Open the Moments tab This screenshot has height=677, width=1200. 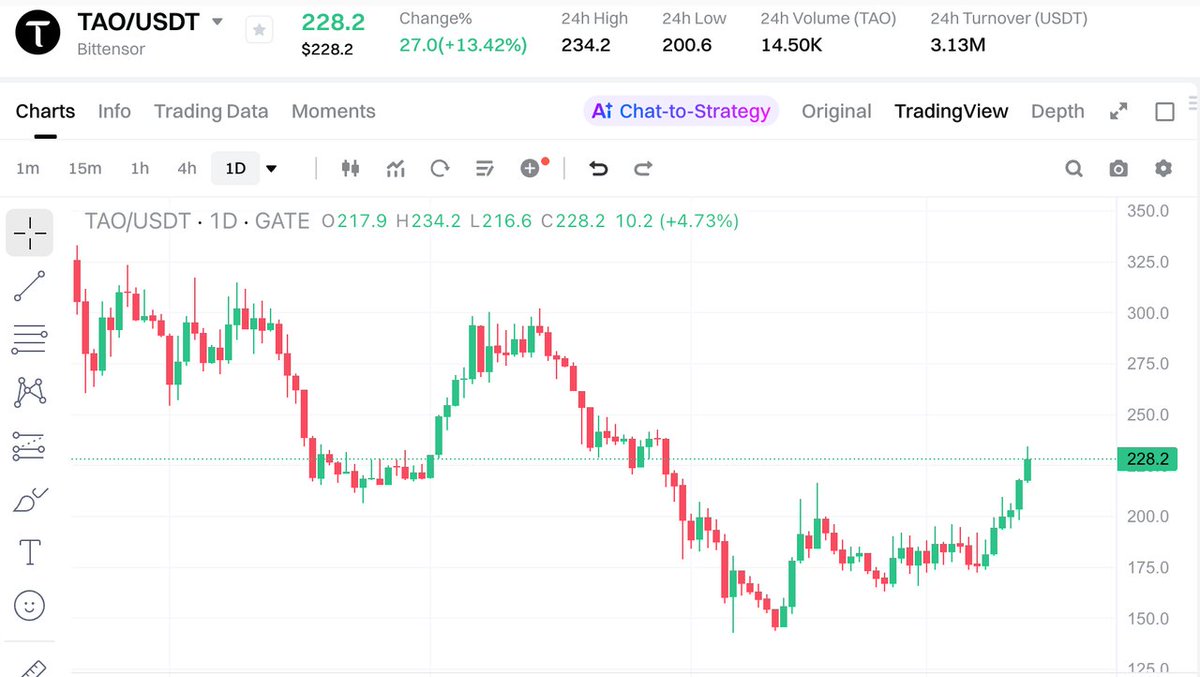pyautogui.click(x=333, y=111)
